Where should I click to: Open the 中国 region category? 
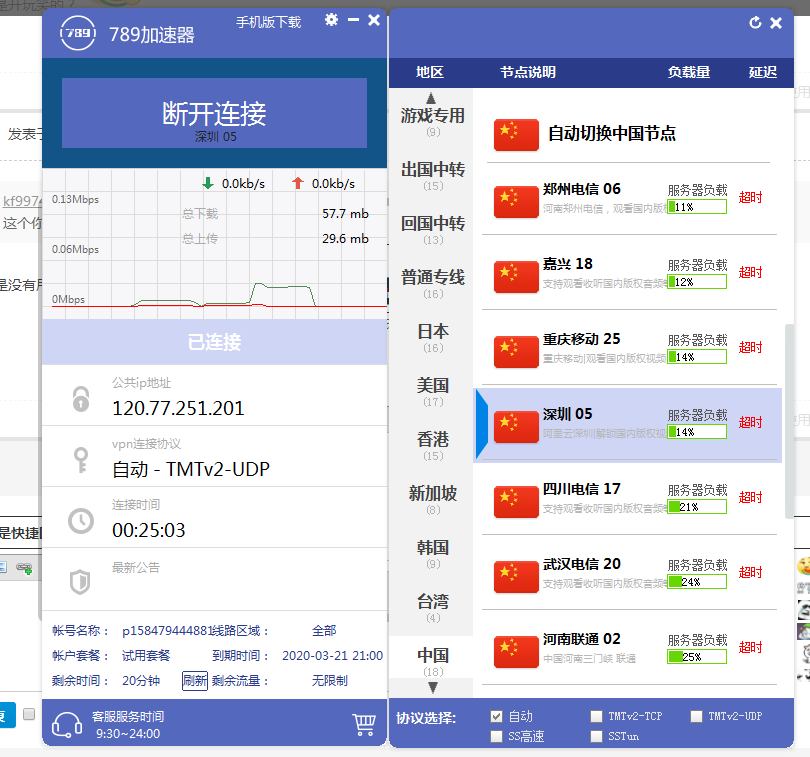coord(433,661)
